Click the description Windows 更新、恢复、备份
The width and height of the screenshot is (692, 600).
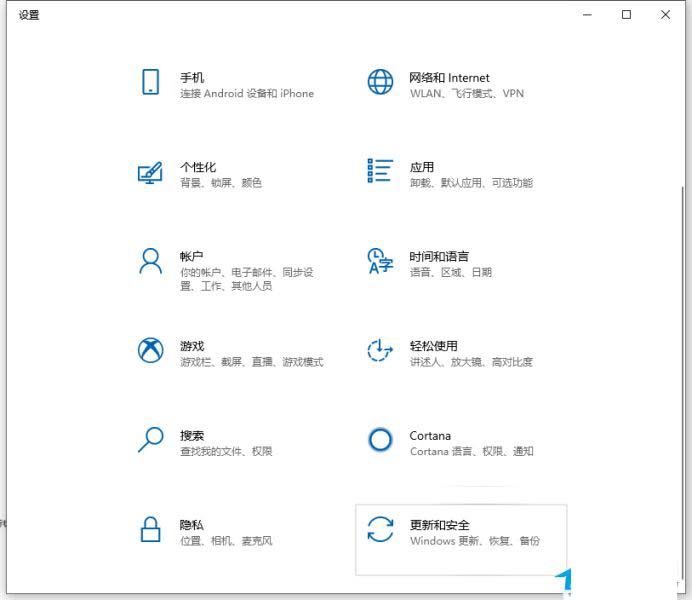[475, 541]
